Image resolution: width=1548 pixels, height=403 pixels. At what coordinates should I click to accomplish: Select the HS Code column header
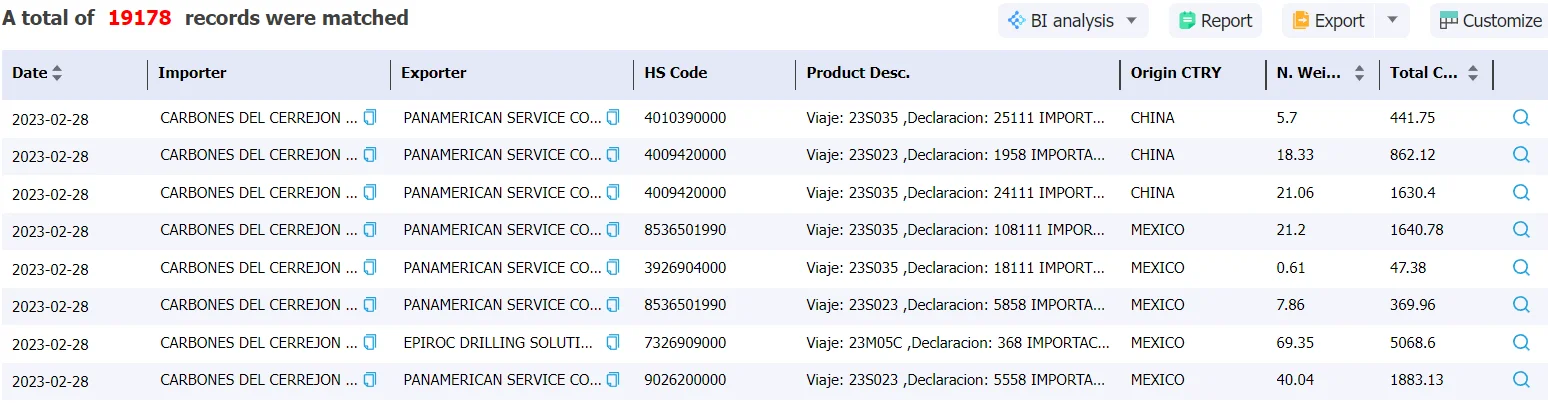coord(675,73)
